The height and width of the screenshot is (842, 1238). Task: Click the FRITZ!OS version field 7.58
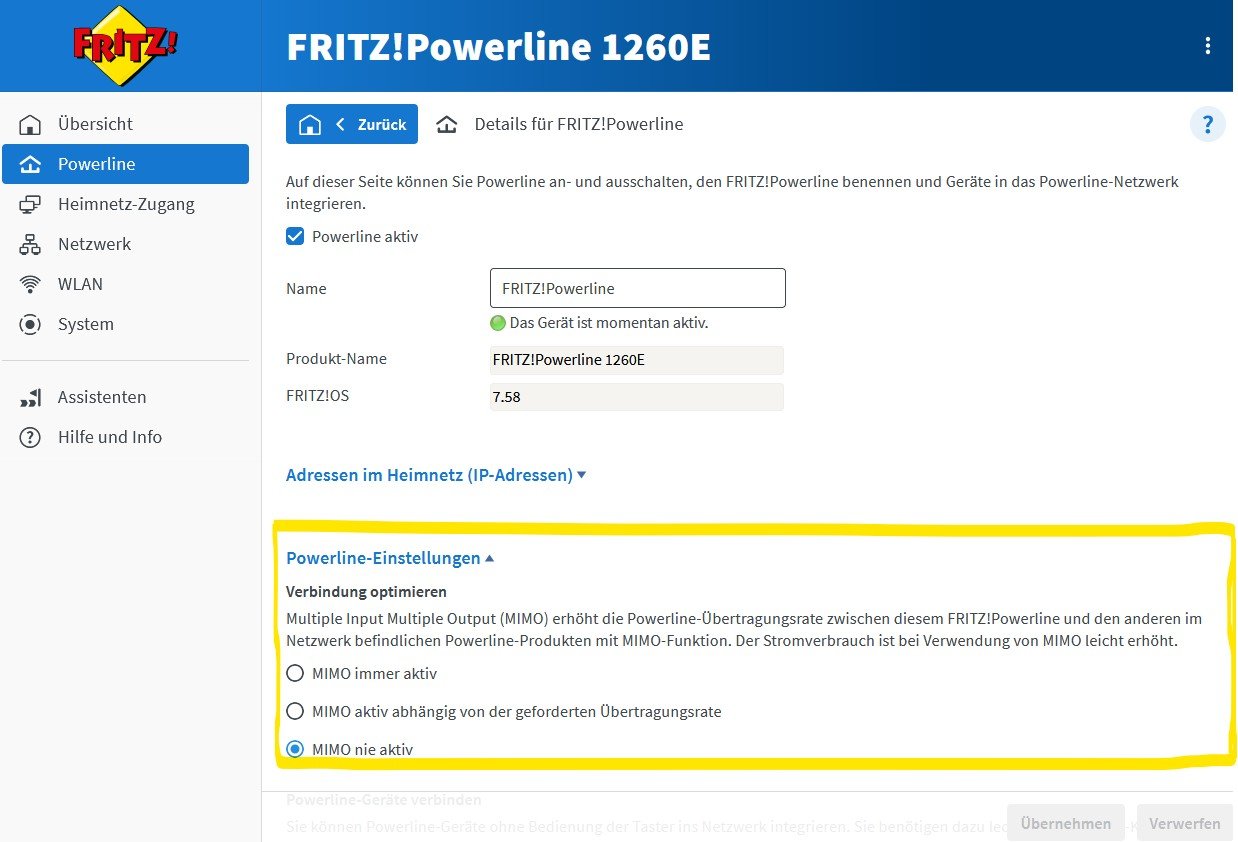click(637, 397)
